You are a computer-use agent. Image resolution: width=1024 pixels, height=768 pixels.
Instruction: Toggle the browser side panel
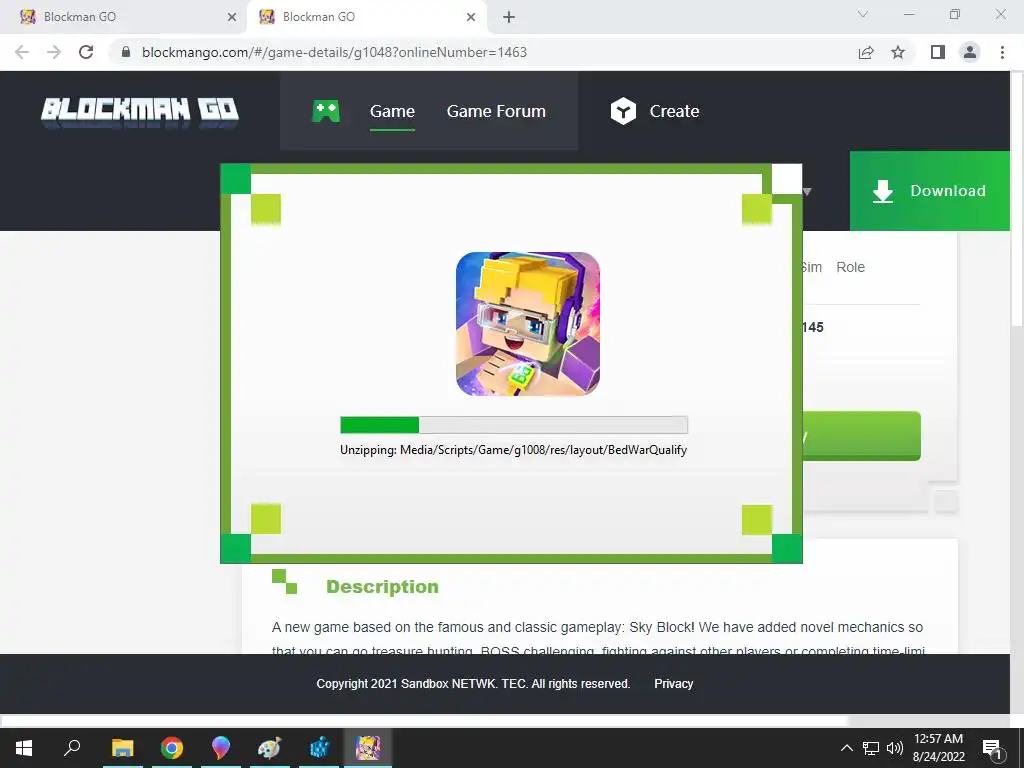[x=938, y=52]
